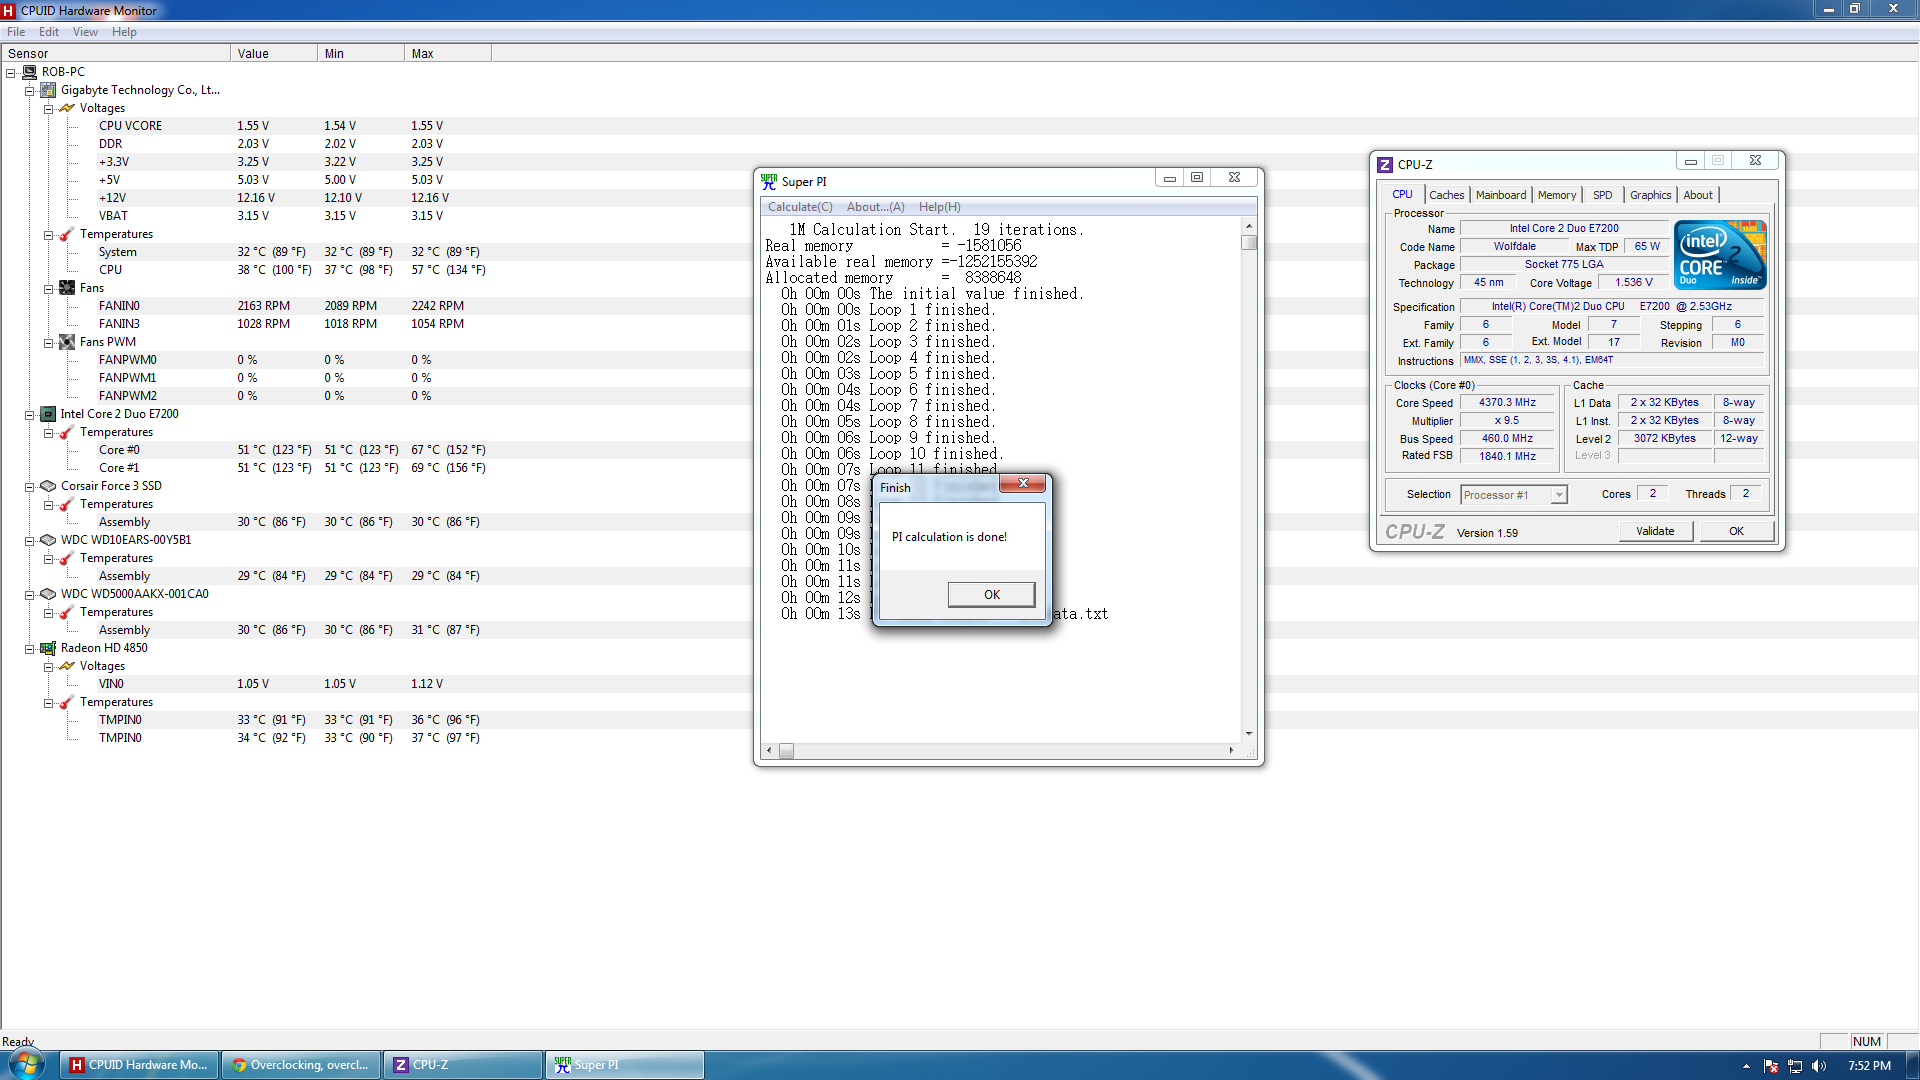This screenshot has width=1920, height=1080.
Task: Click the Validate button in CPU-Z
Action: [x=1655, y=532]
